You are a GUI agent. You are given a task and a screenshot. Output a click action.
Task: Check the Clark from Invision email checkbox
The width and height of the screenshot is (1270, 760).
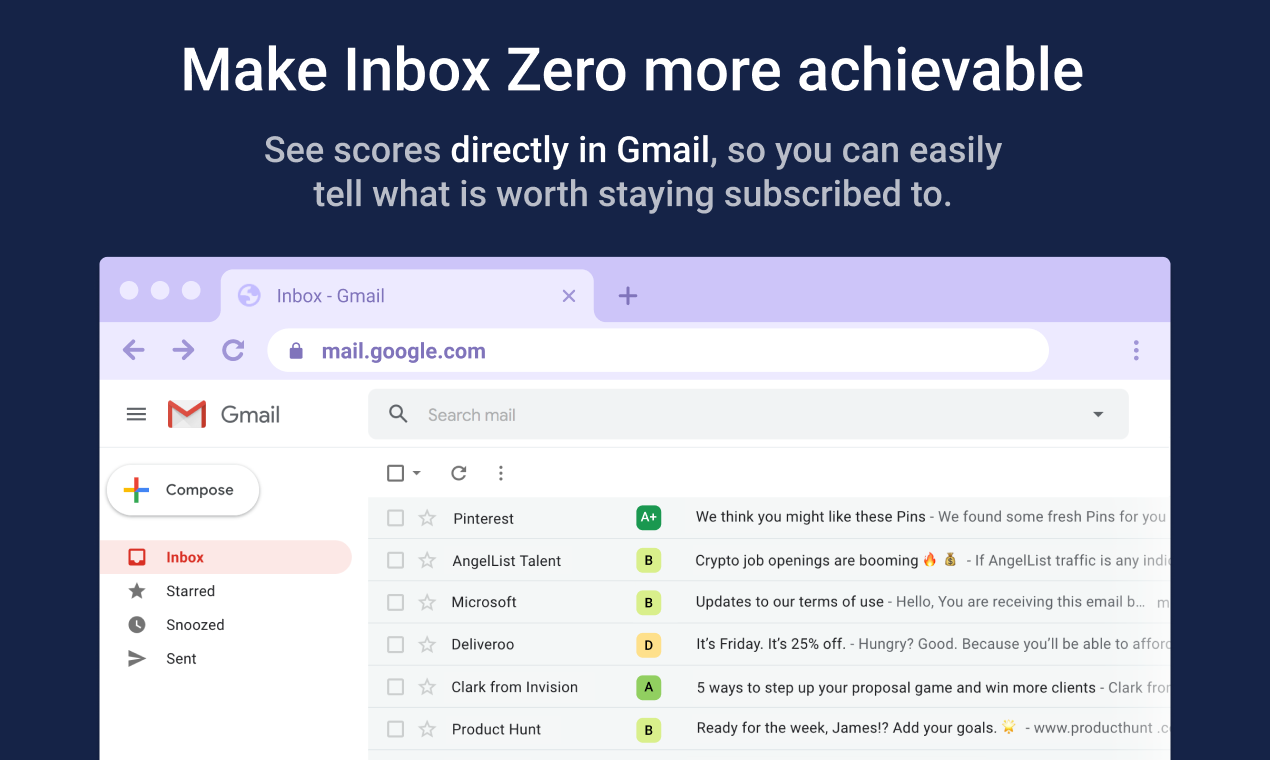pyautogui.click(x=396, y=687)
